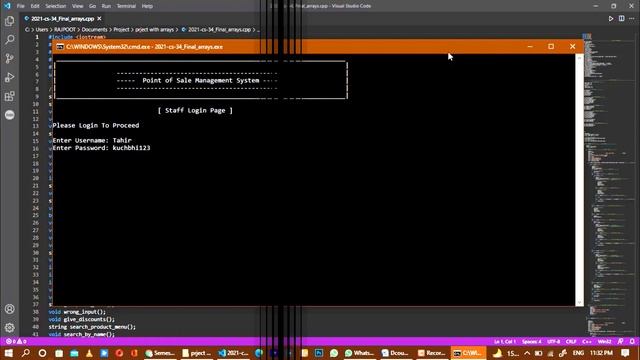Open the Help menu

coord(147,6)
